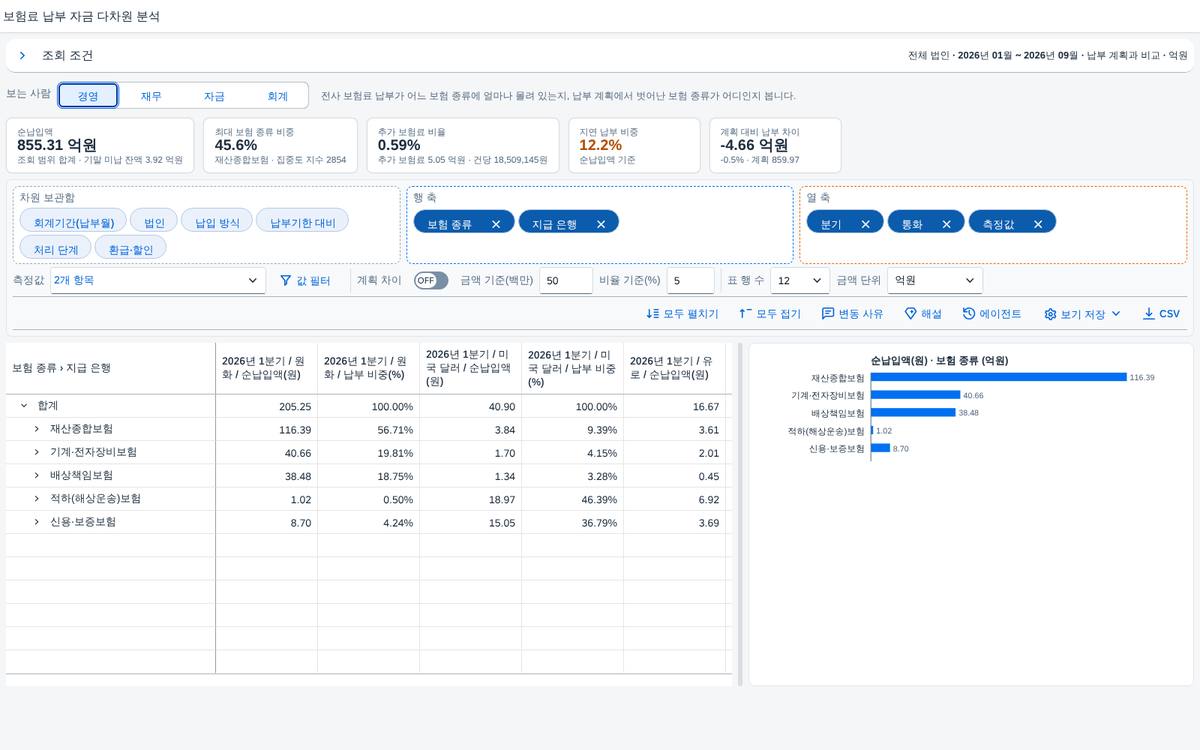Click the 지연 납부 비중 12.2% card
The image size is (1200, 750).
point(635,145)
